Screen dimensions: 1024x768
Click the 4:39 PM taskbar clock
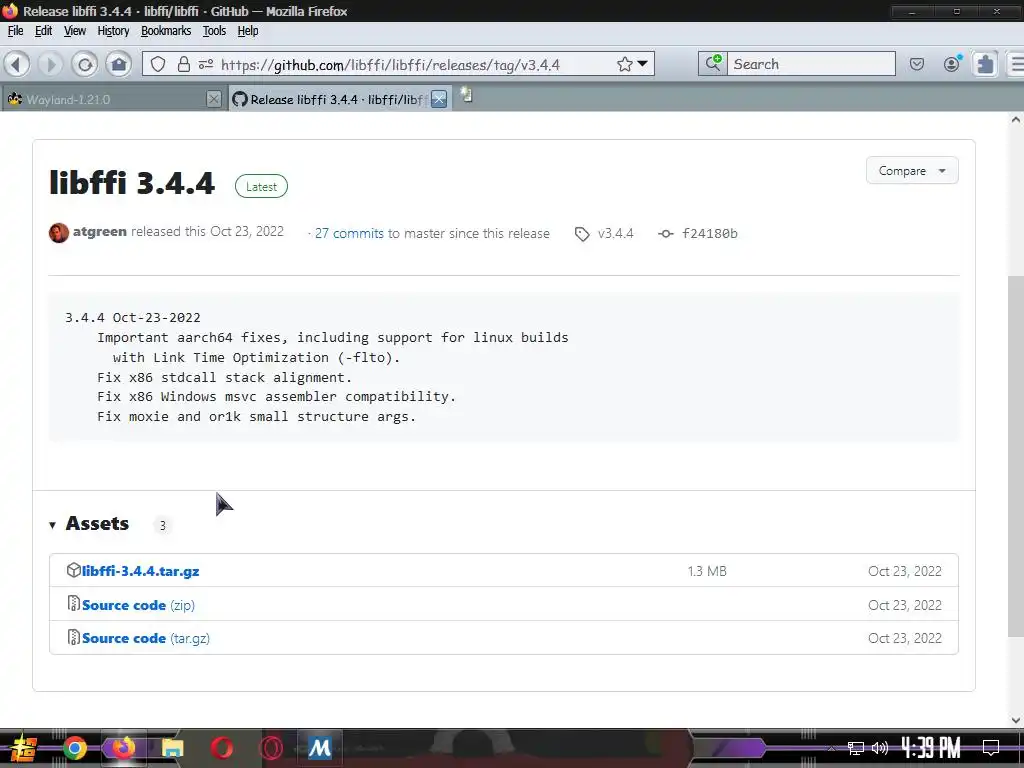click(931, 747)
